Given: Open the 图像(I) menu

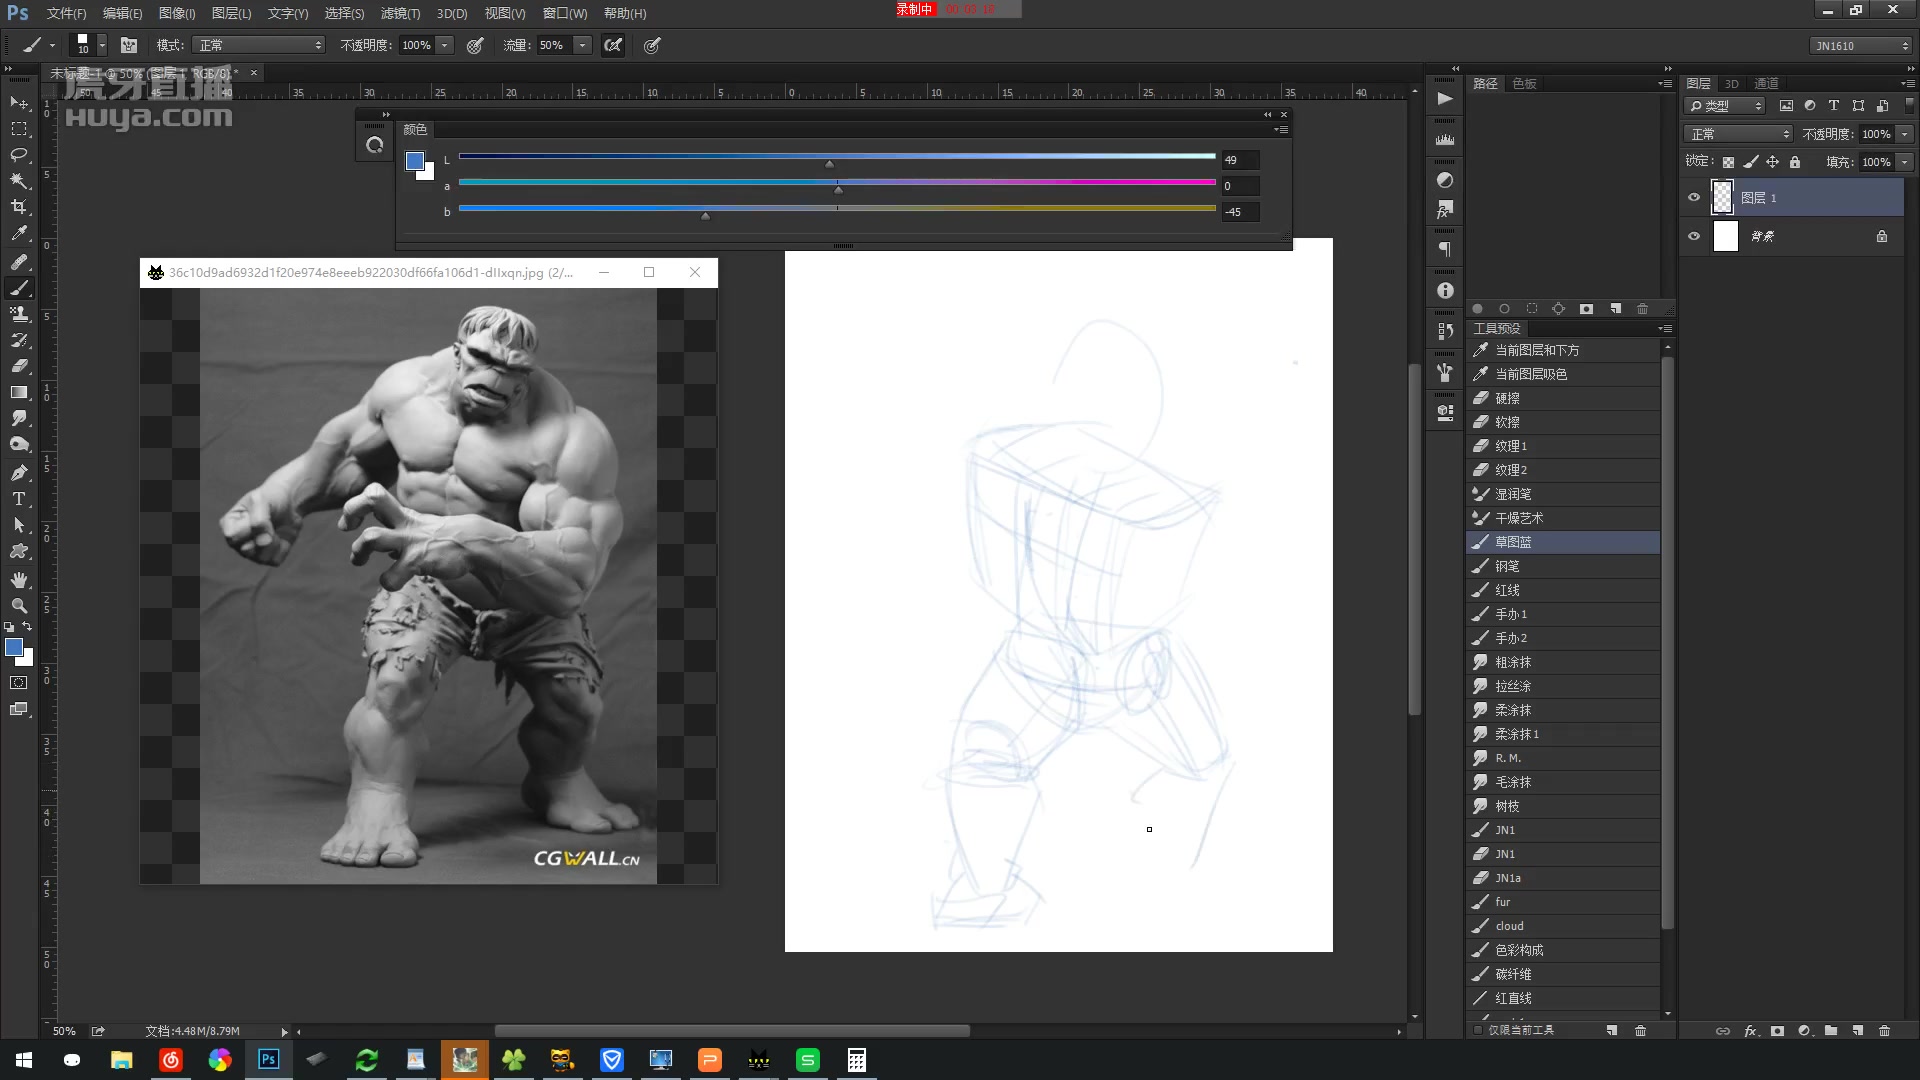Looking at the screenshot, I should pyautogui.click(x=177, y=13).
